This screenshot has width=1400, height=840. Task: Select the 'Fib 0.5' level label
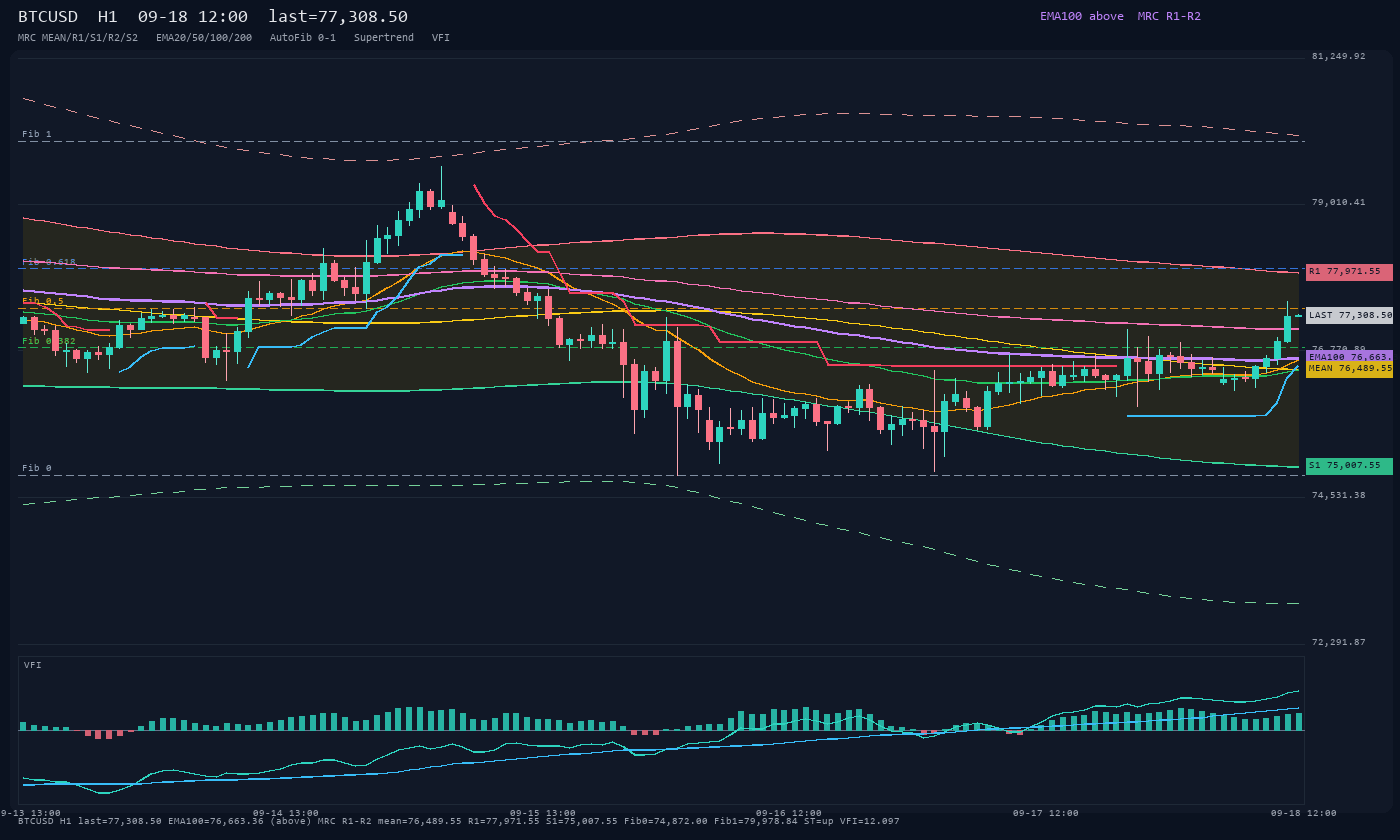click(x=43, y=301)
